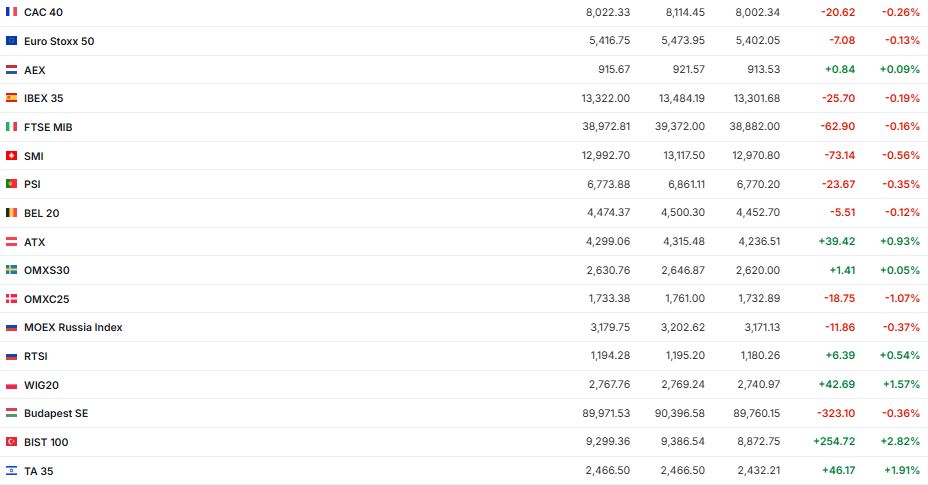Click the Turkey flag beside BIST 100

point(11,442)
